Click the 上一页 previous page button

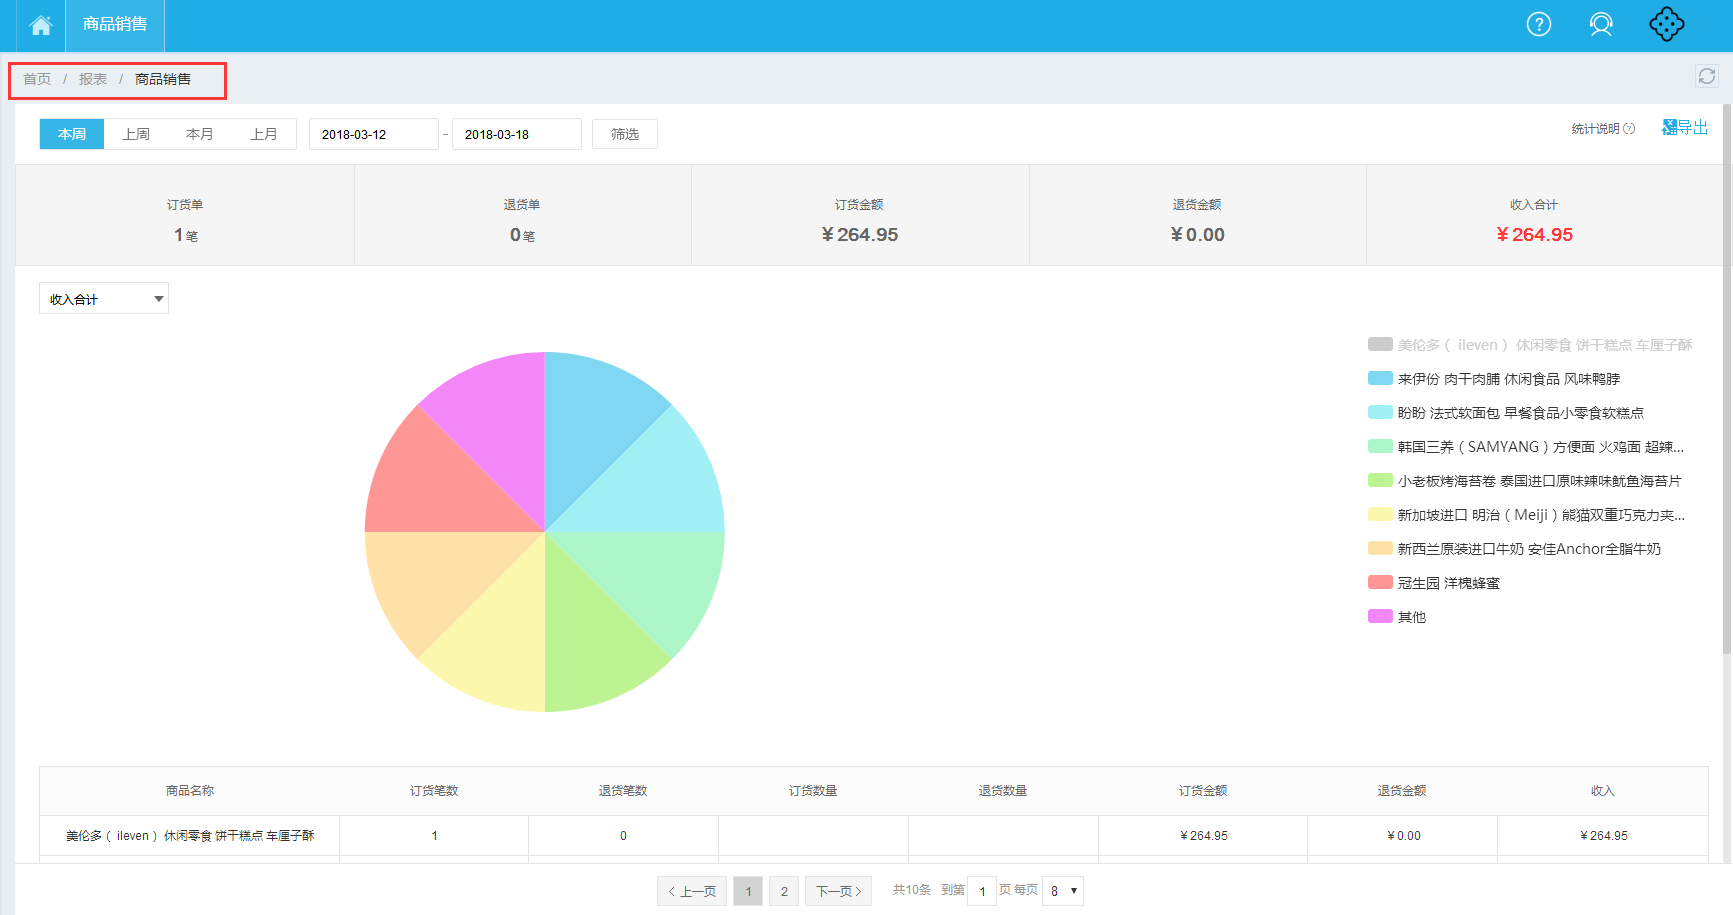point(692,891)
